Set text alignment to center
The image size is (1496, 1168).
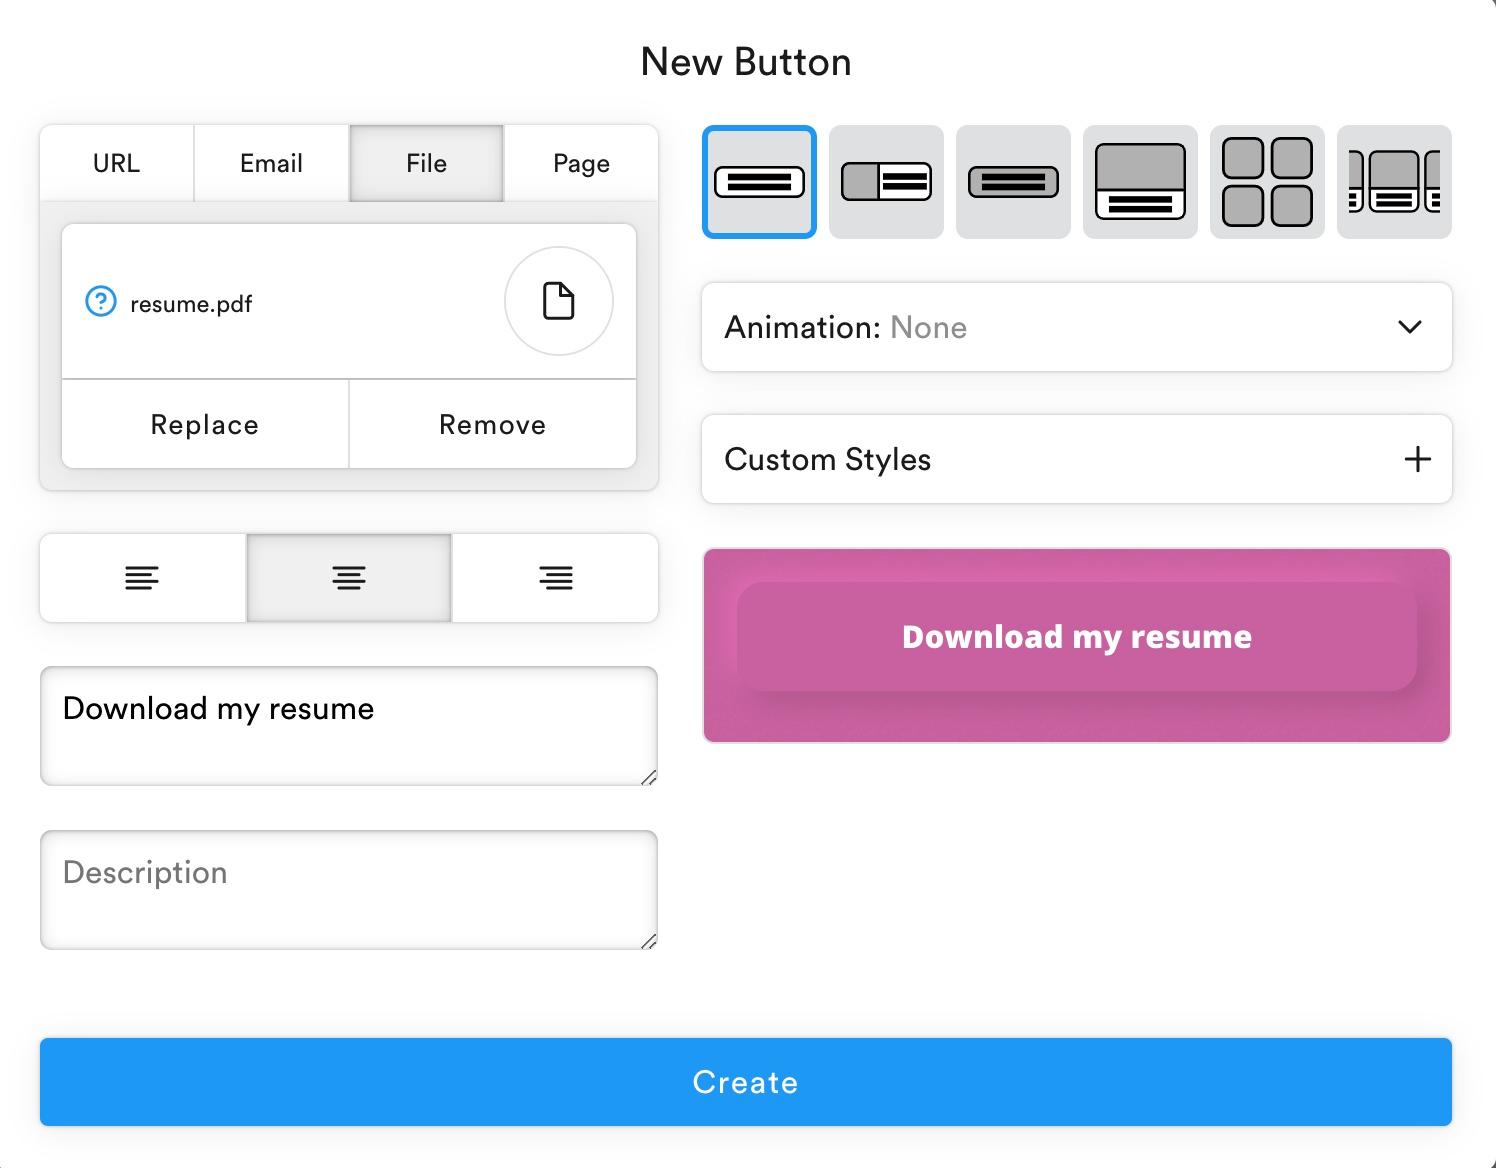coord(349,578)
